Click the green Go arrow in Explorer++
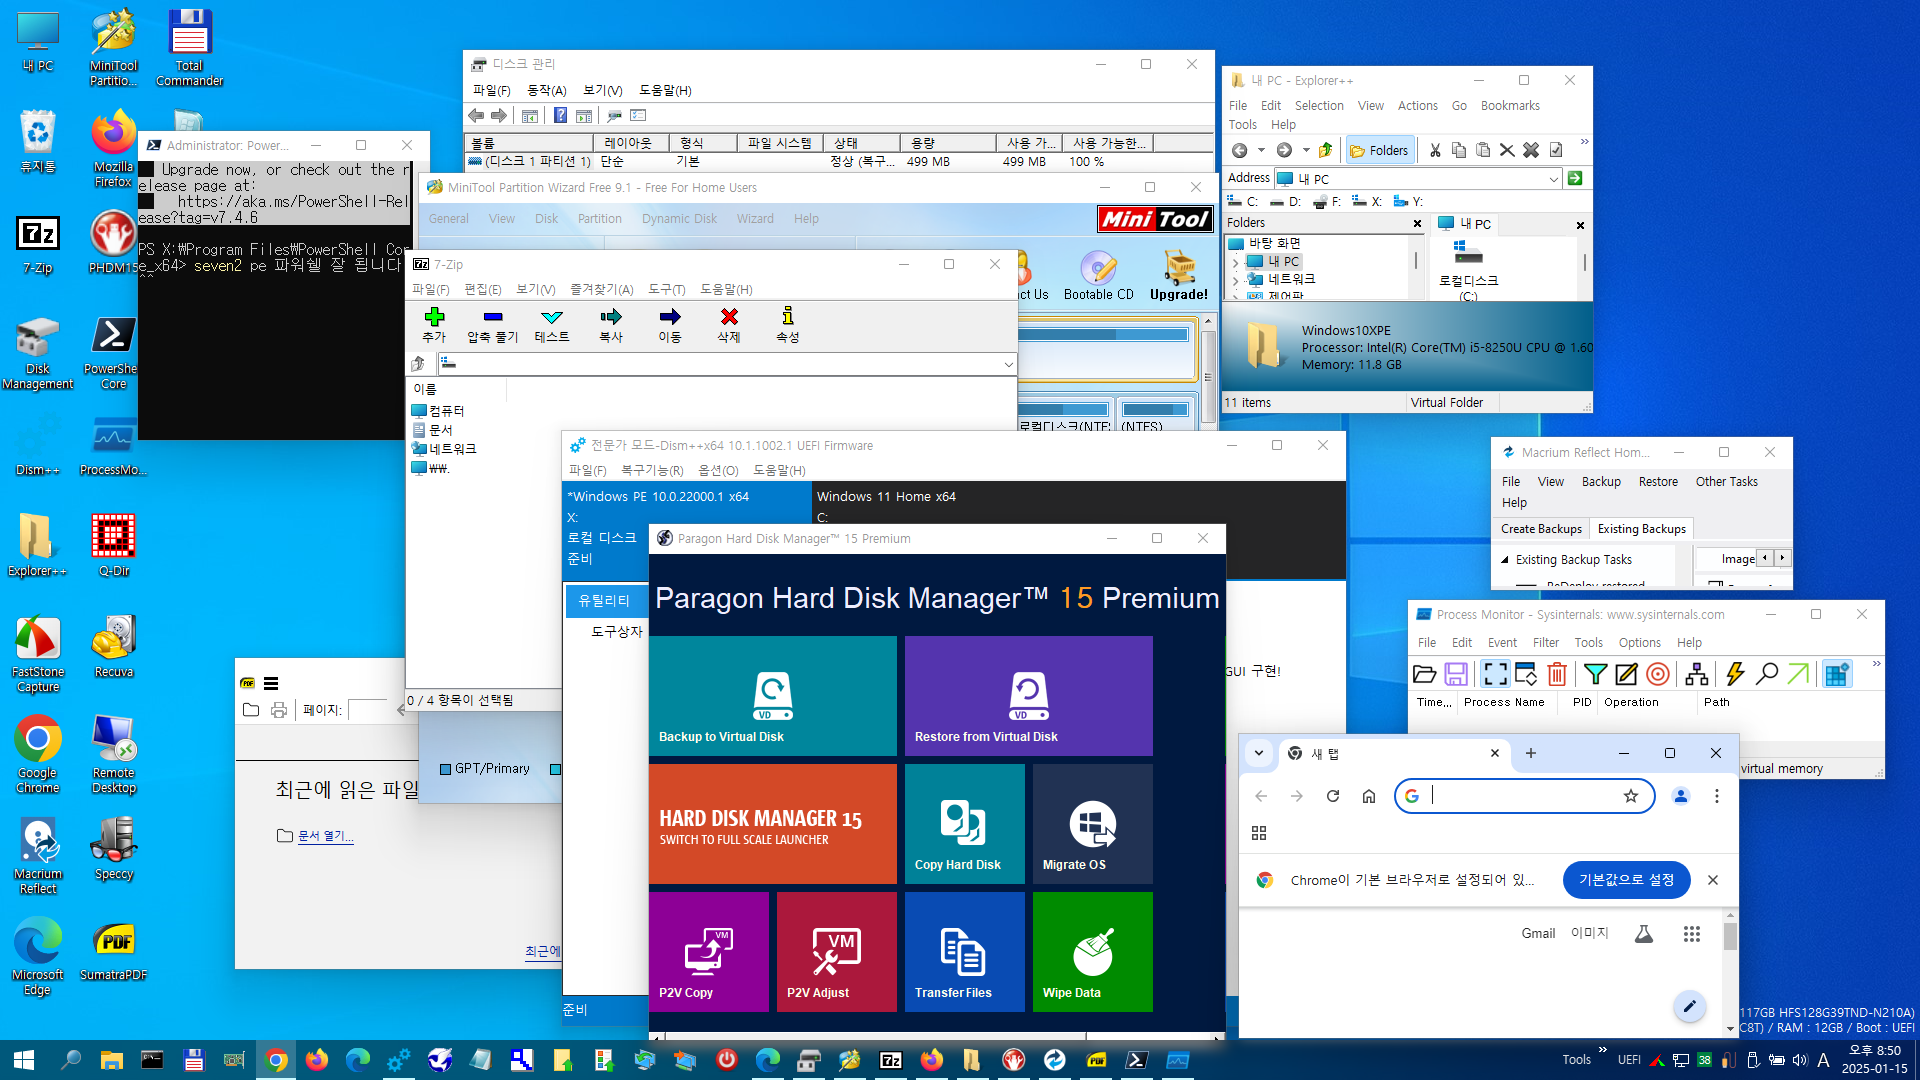1920x1080 pixels. [x=1575, y=178]
